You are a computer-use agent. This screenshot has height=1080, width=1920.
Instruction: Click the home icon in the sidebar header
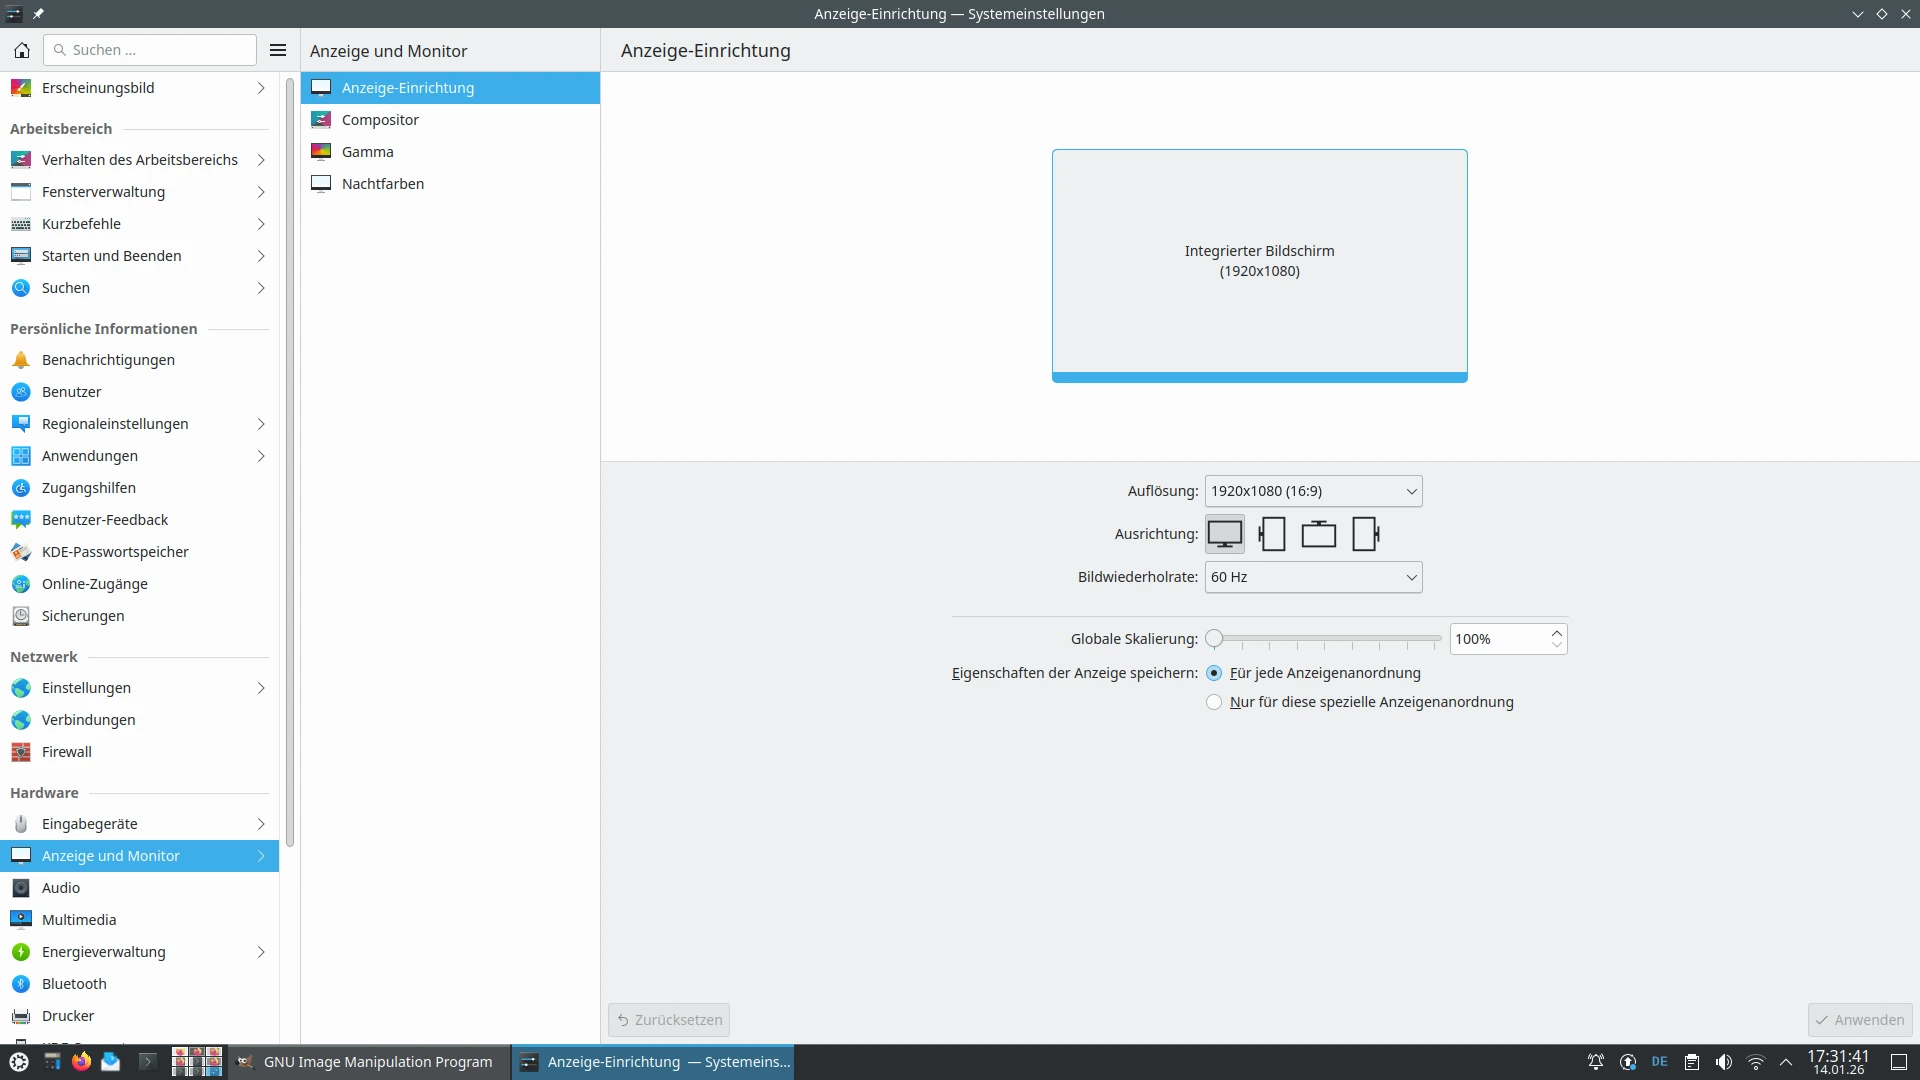(22, 50)
